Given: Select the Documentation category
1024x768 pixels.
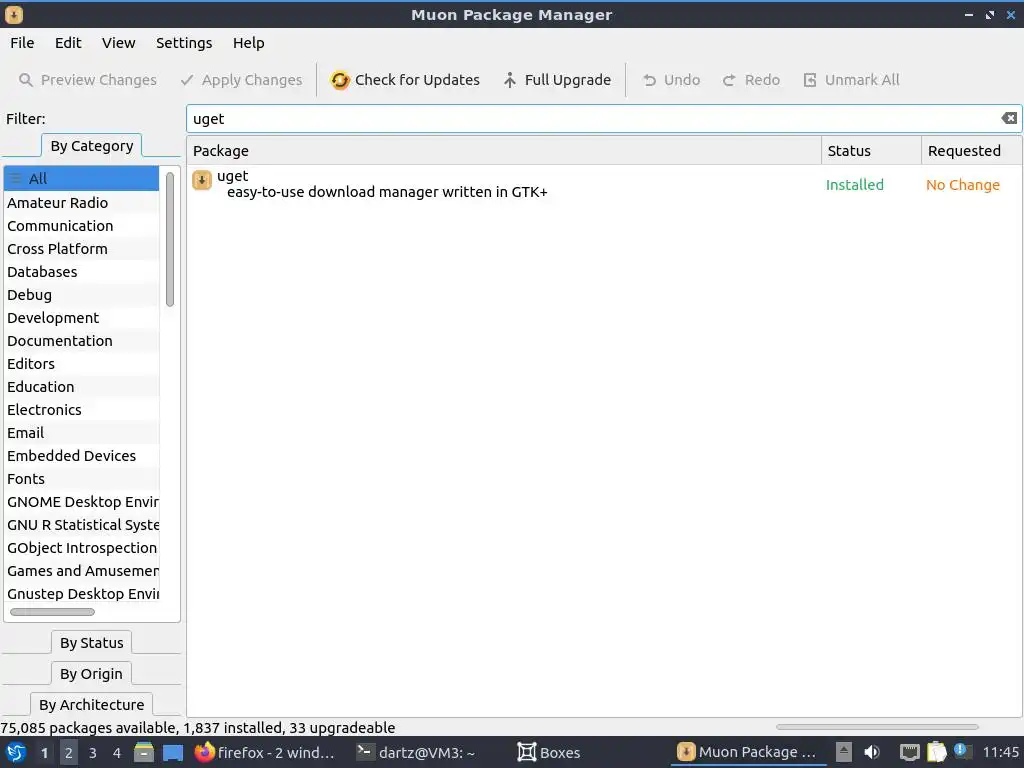Looking at the screenshot, I should (x=81, y=341).
